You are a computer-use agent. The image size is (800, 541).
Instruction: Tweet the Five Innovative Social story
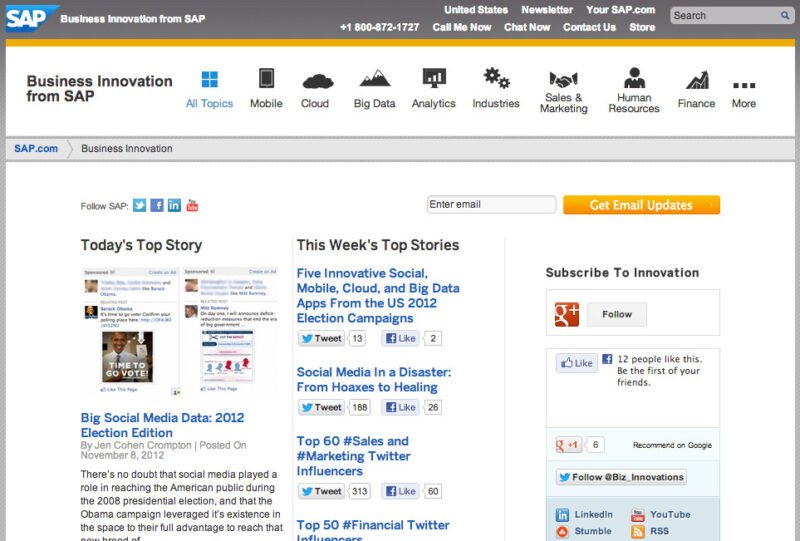321,338
